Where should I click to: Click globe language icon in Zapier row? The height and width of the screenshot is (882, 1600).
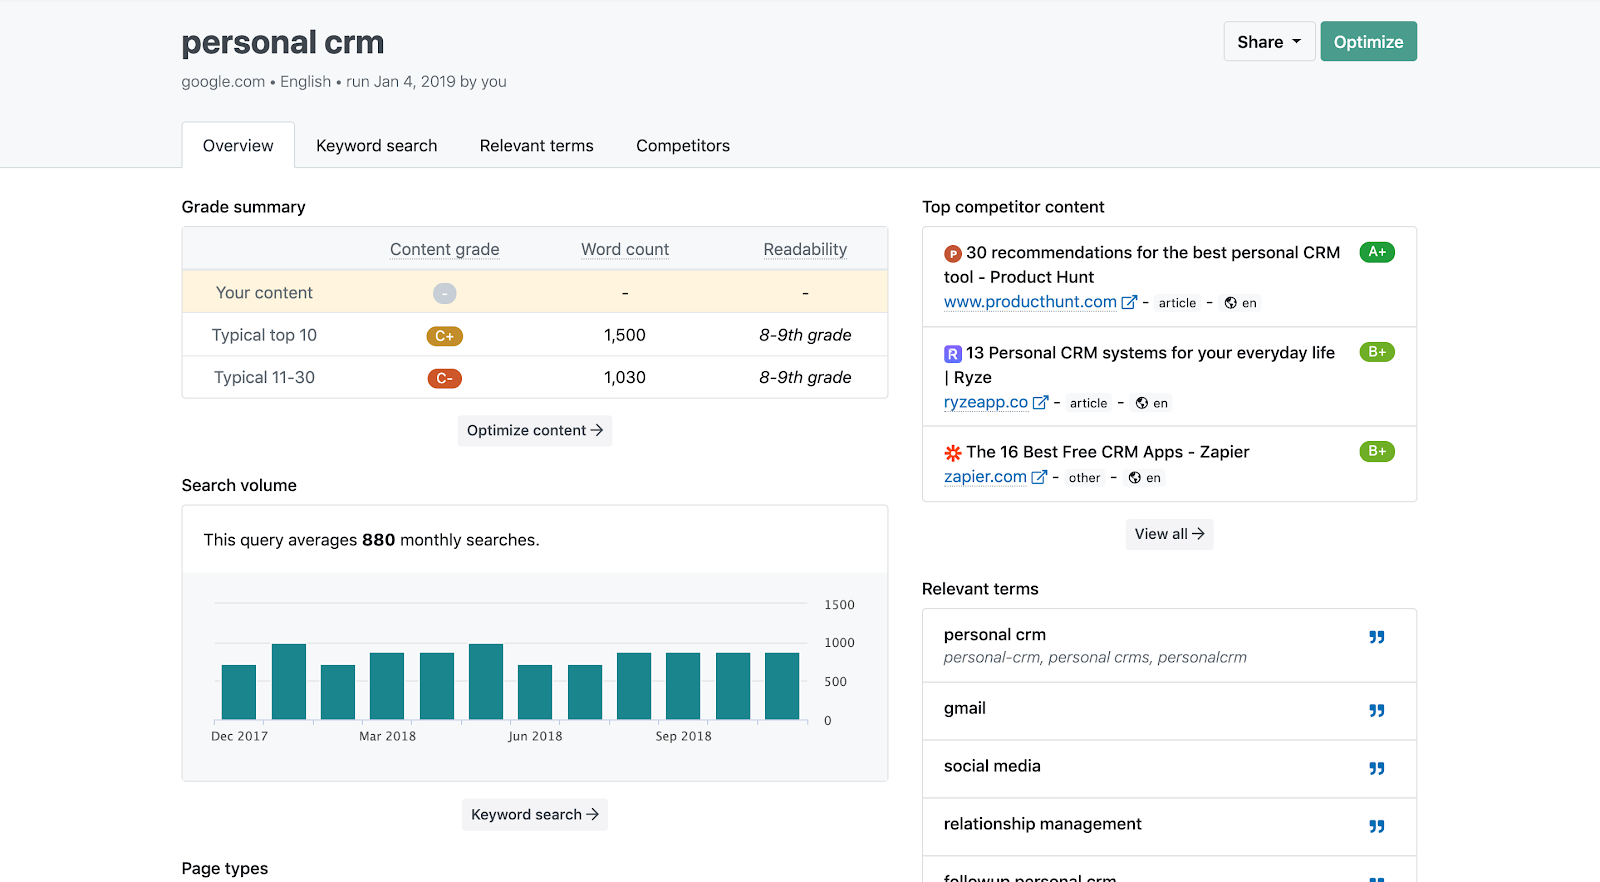[1135, 478]
